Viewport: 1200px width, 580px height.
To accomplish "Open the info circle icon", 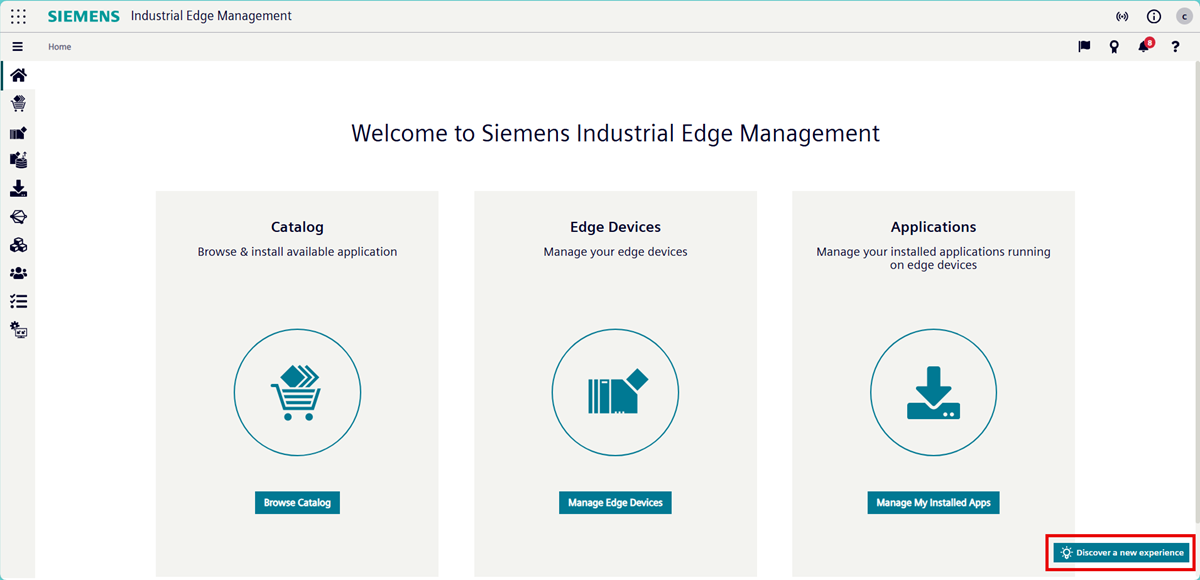I will (x=1153, y=17).
